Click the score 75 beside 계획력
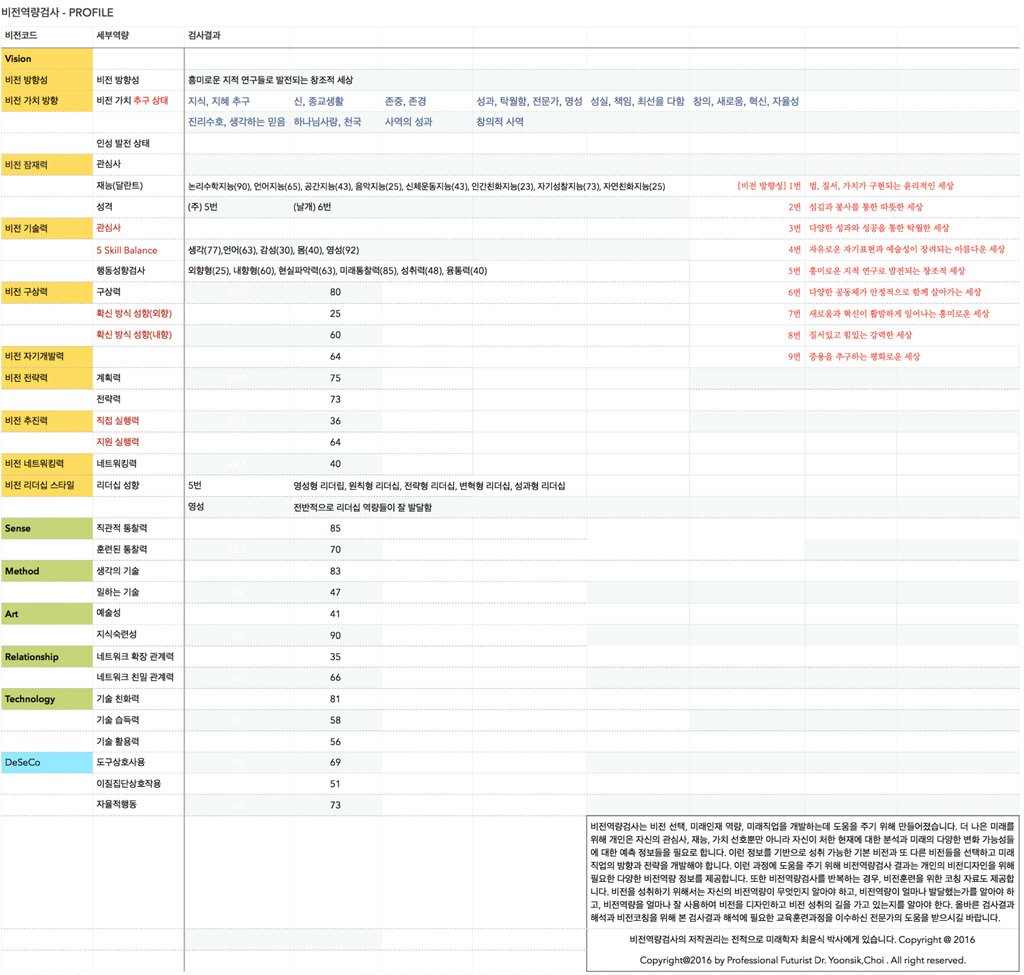1024x975 pixels. coord(335,378)
